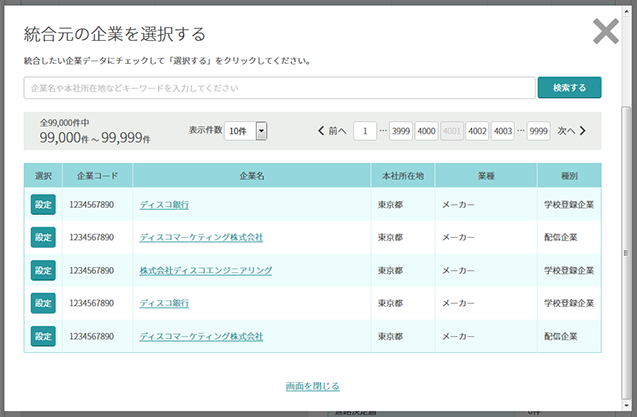Jump to last page 9999
Viewport: 637px width, 417px height.
538,131
